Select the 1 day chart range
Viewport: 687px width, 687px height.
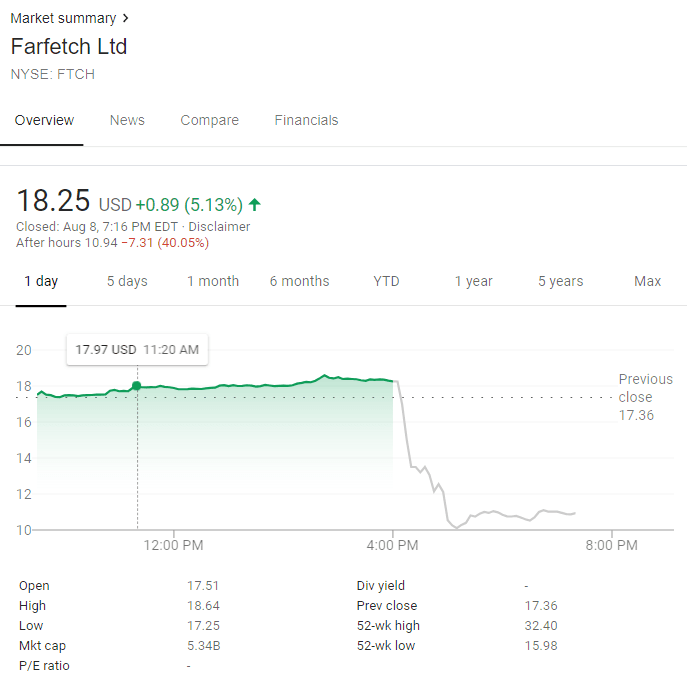click(x=41, y=281)
